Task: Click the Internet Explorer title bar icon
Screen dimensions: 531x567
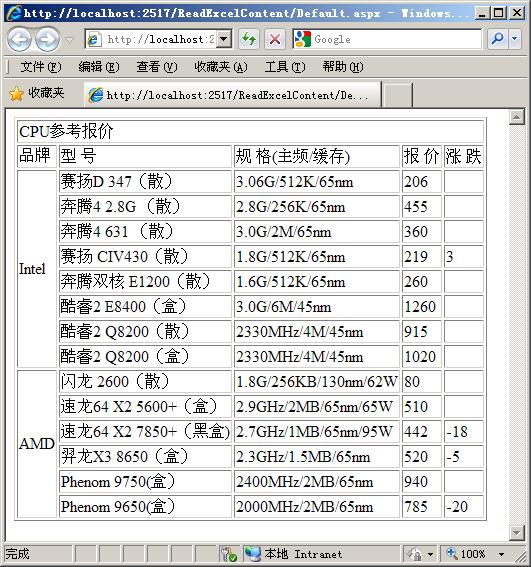Action: (x=14, y=13)
